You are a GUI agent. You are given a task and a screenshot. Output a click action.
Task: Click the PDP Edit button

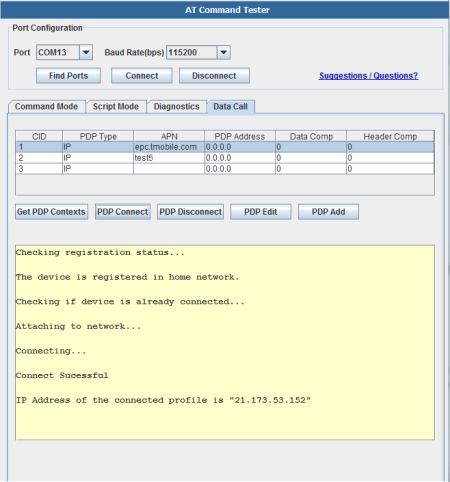pos(261,212)
